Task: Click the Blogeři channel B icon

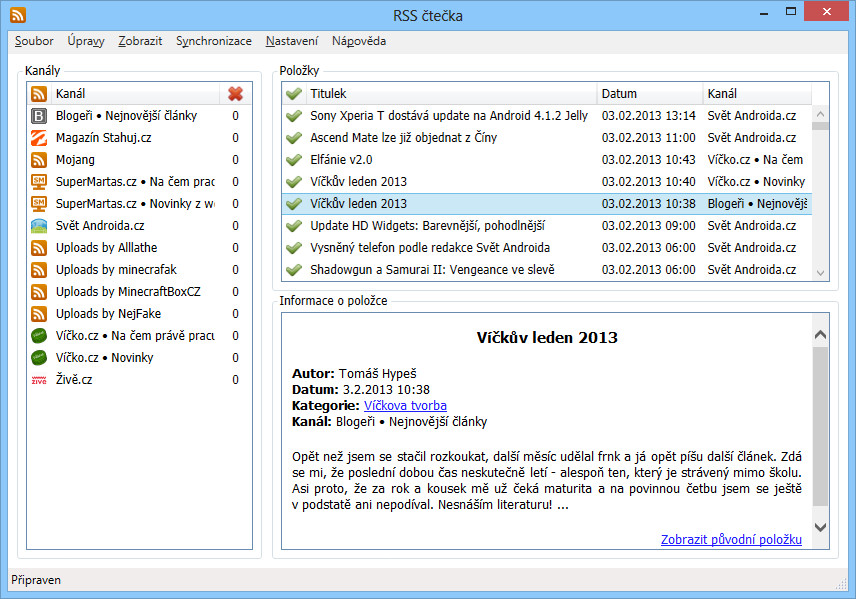Action: click(39, 116)
